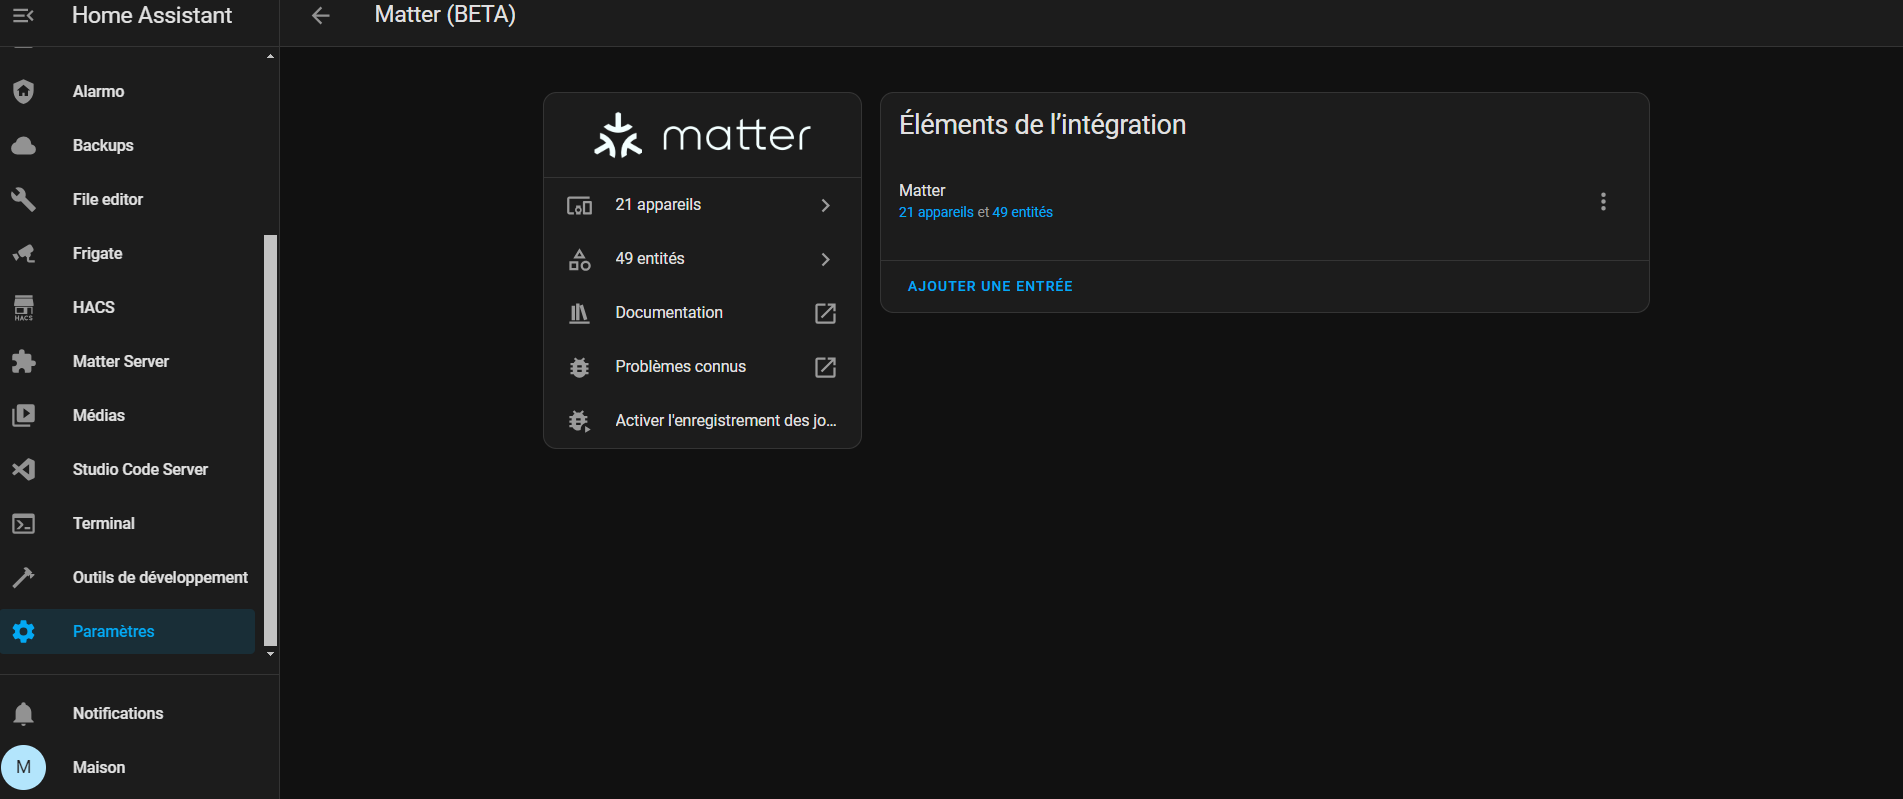The image size is (1903, 799).
Task: Click the Maison user avatar
Action: [x=23, y=767]
